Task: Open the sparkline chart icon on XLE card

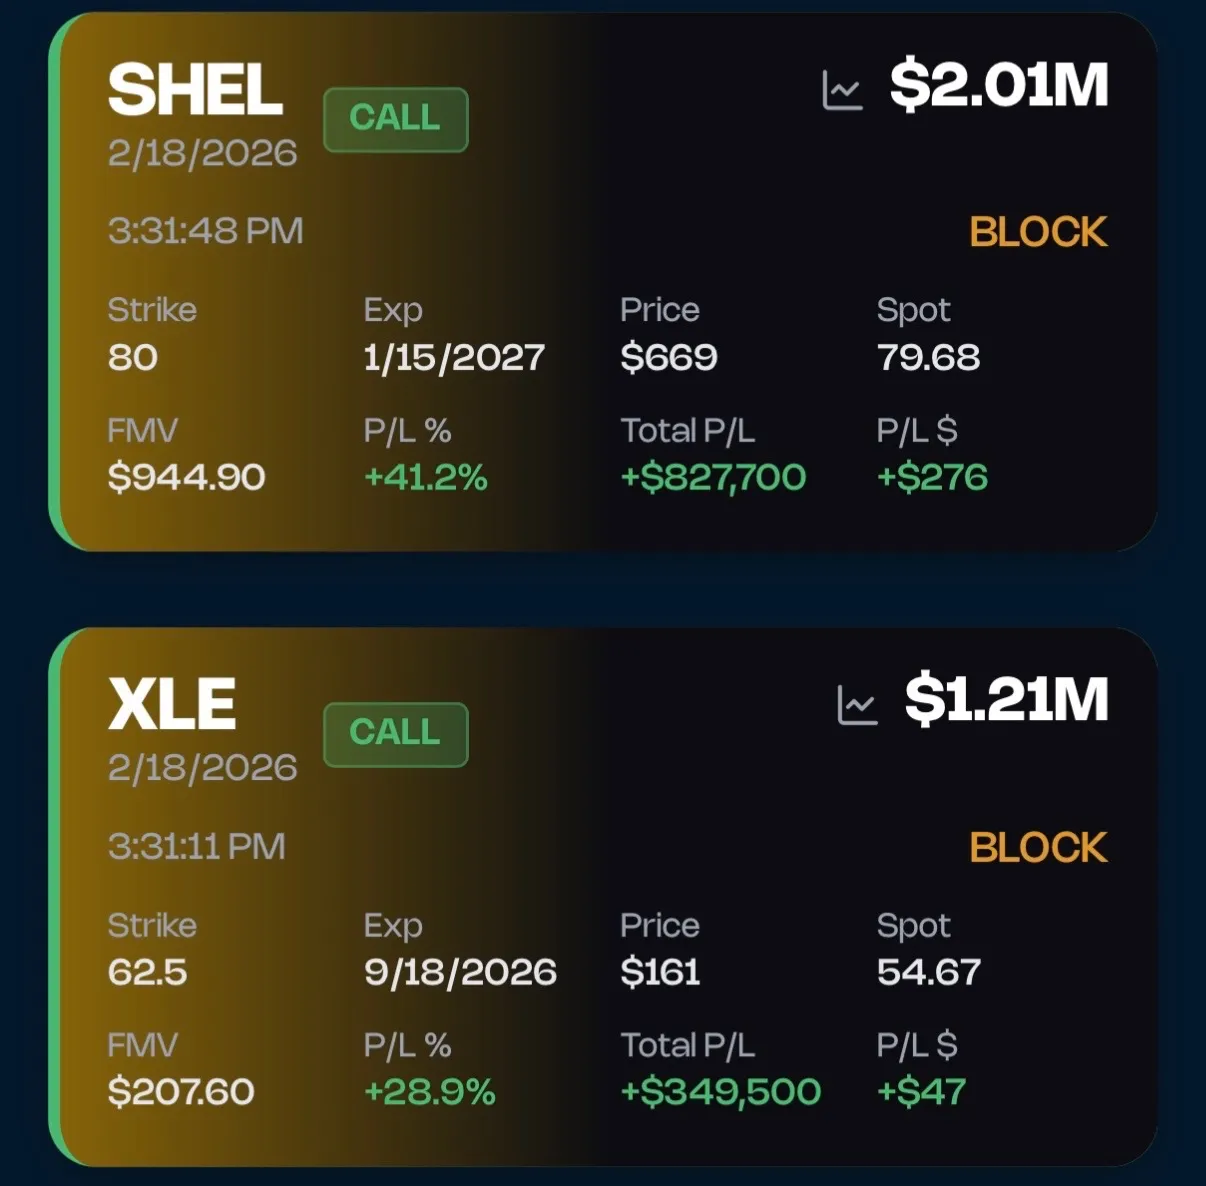Action: (x=856, y=703)
